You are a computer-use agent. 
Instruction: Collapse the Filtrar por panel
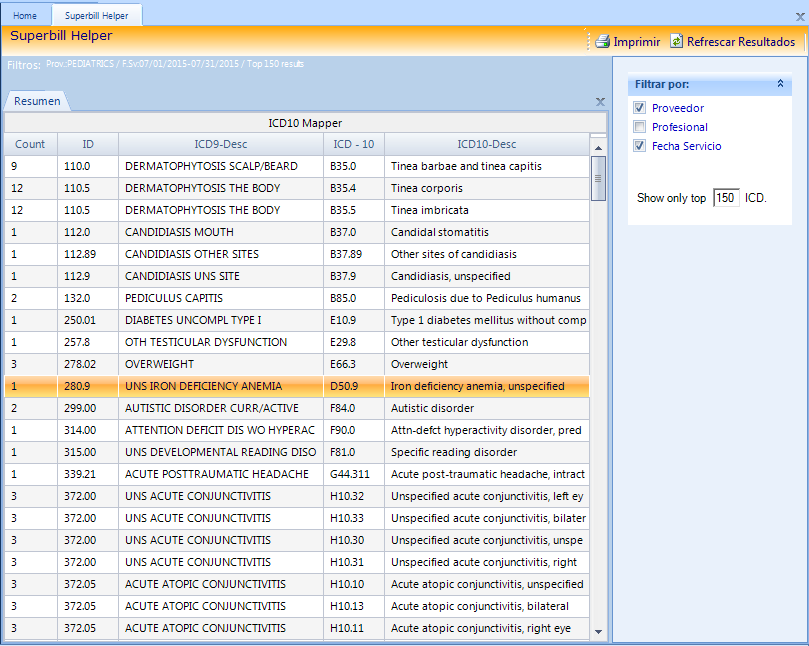(x=780, y=85)
